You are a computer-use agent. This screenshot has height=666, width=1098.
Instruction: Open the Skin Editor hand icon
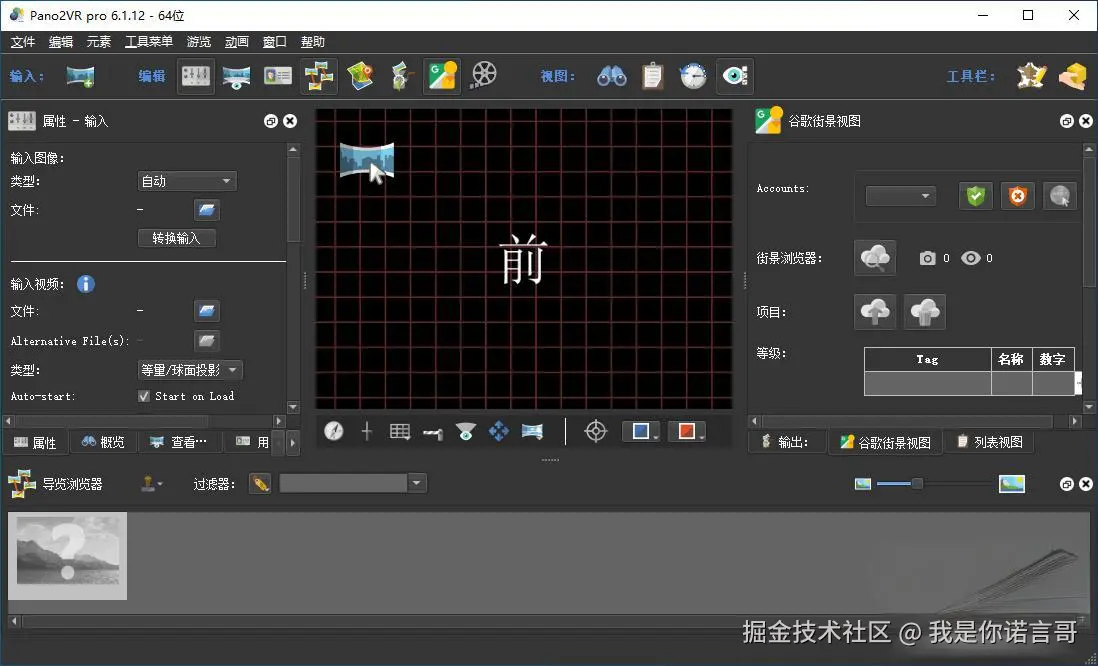pos(1072,76)
